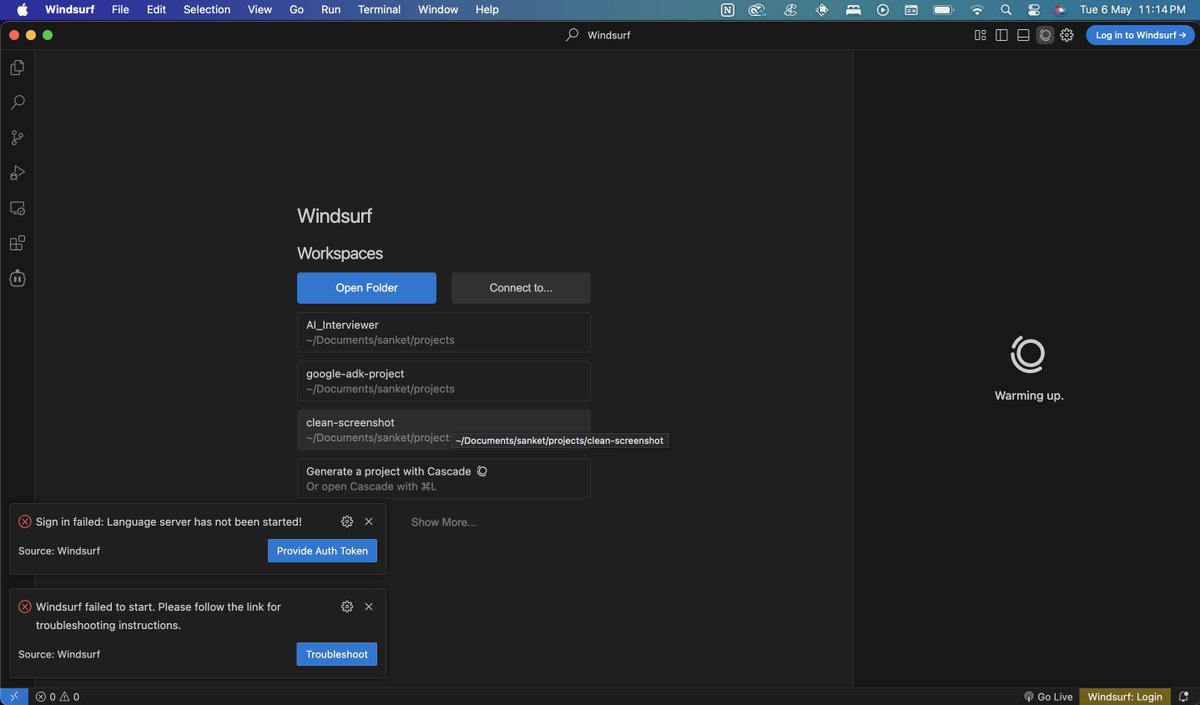Open Spotlight search in menu bar
The width and height of the screenshot is (1200, 705).
click(1006, 10)
